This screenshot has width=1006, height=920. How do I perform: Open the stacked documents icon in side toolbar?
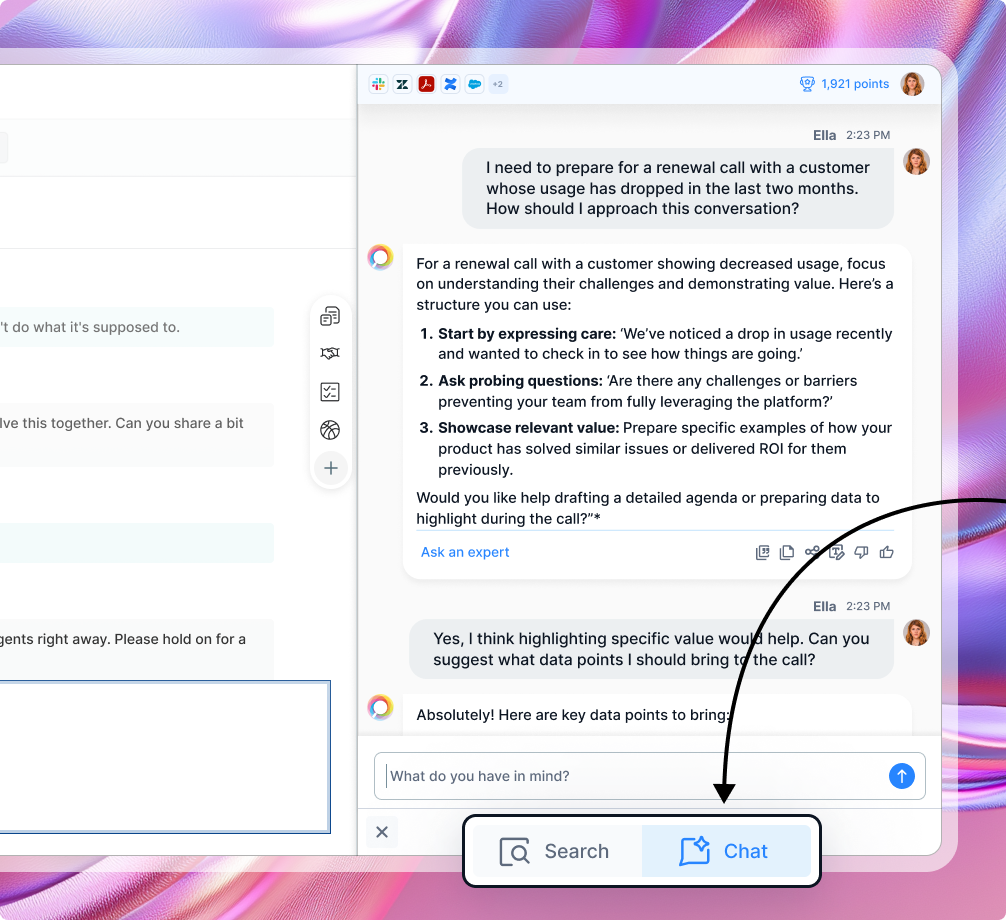(330, 317)
